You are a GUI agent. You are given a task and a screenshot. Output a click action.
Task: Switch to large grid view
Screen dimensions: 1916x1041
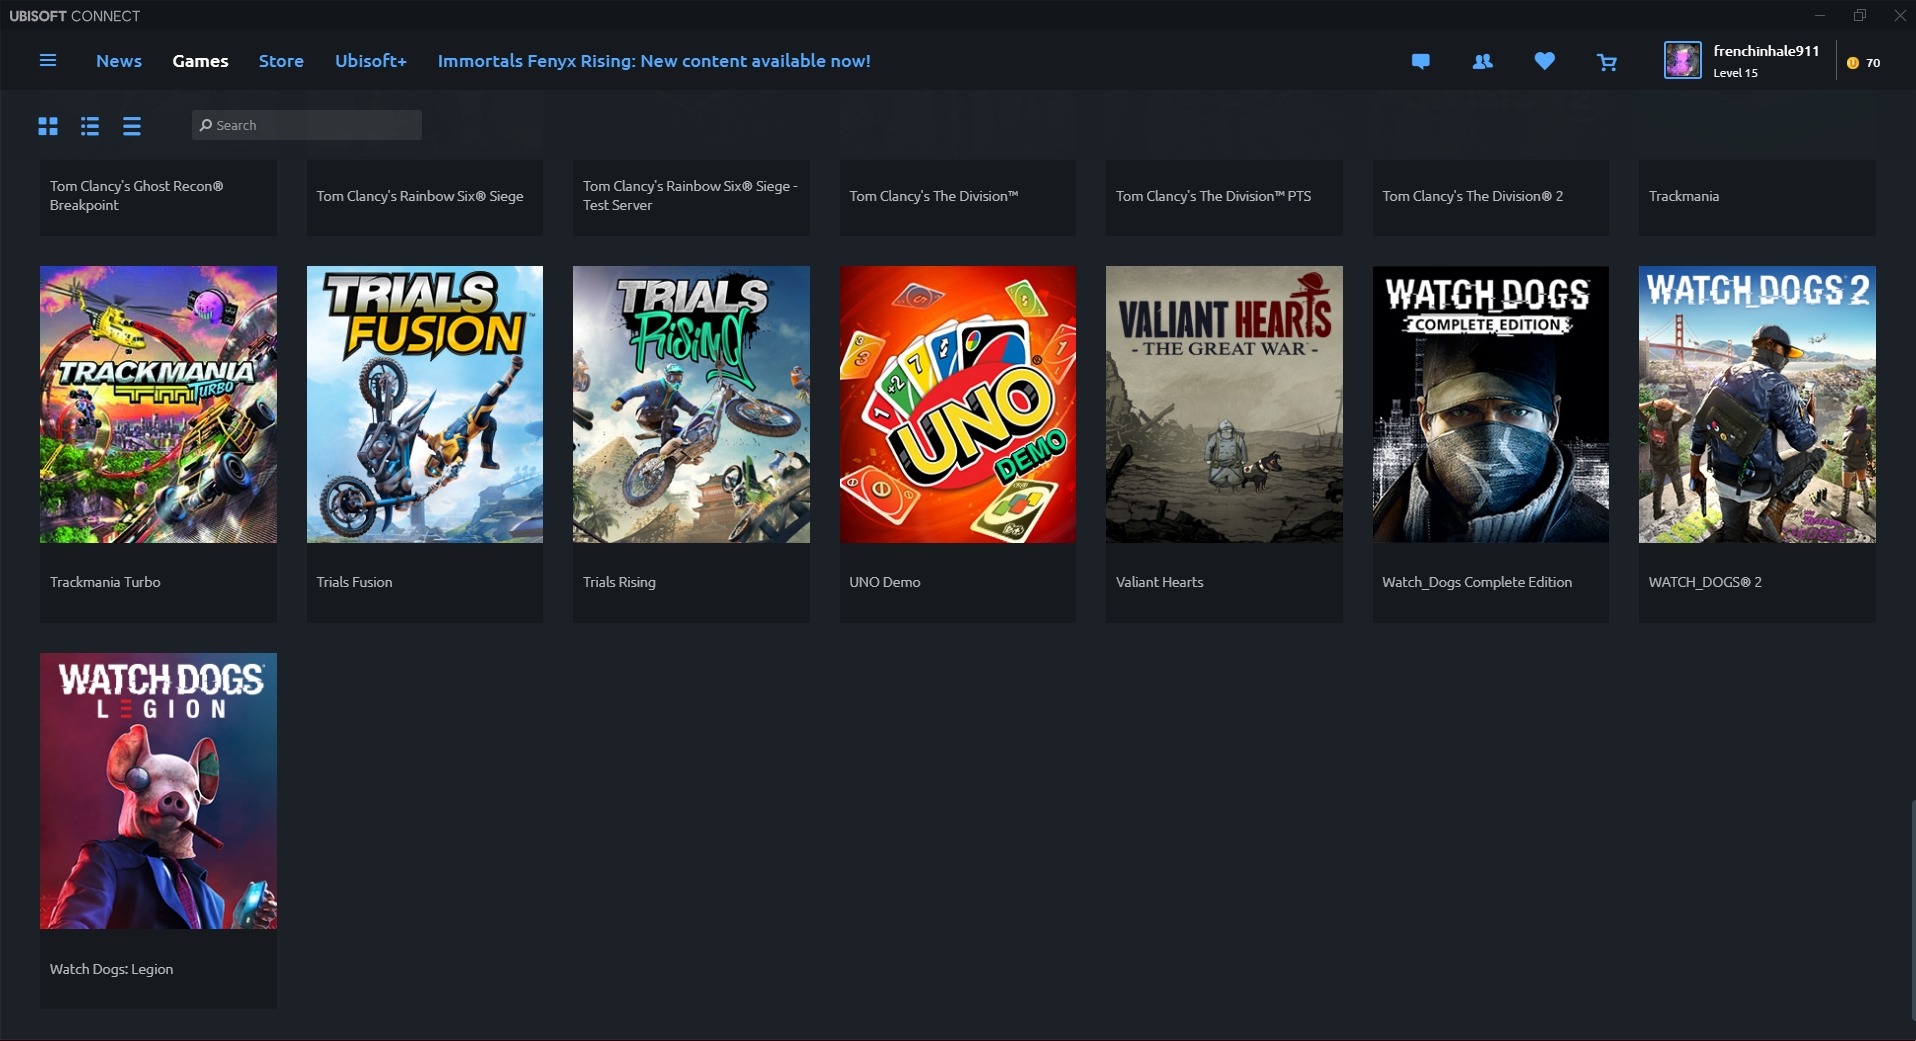coord(48,126)
